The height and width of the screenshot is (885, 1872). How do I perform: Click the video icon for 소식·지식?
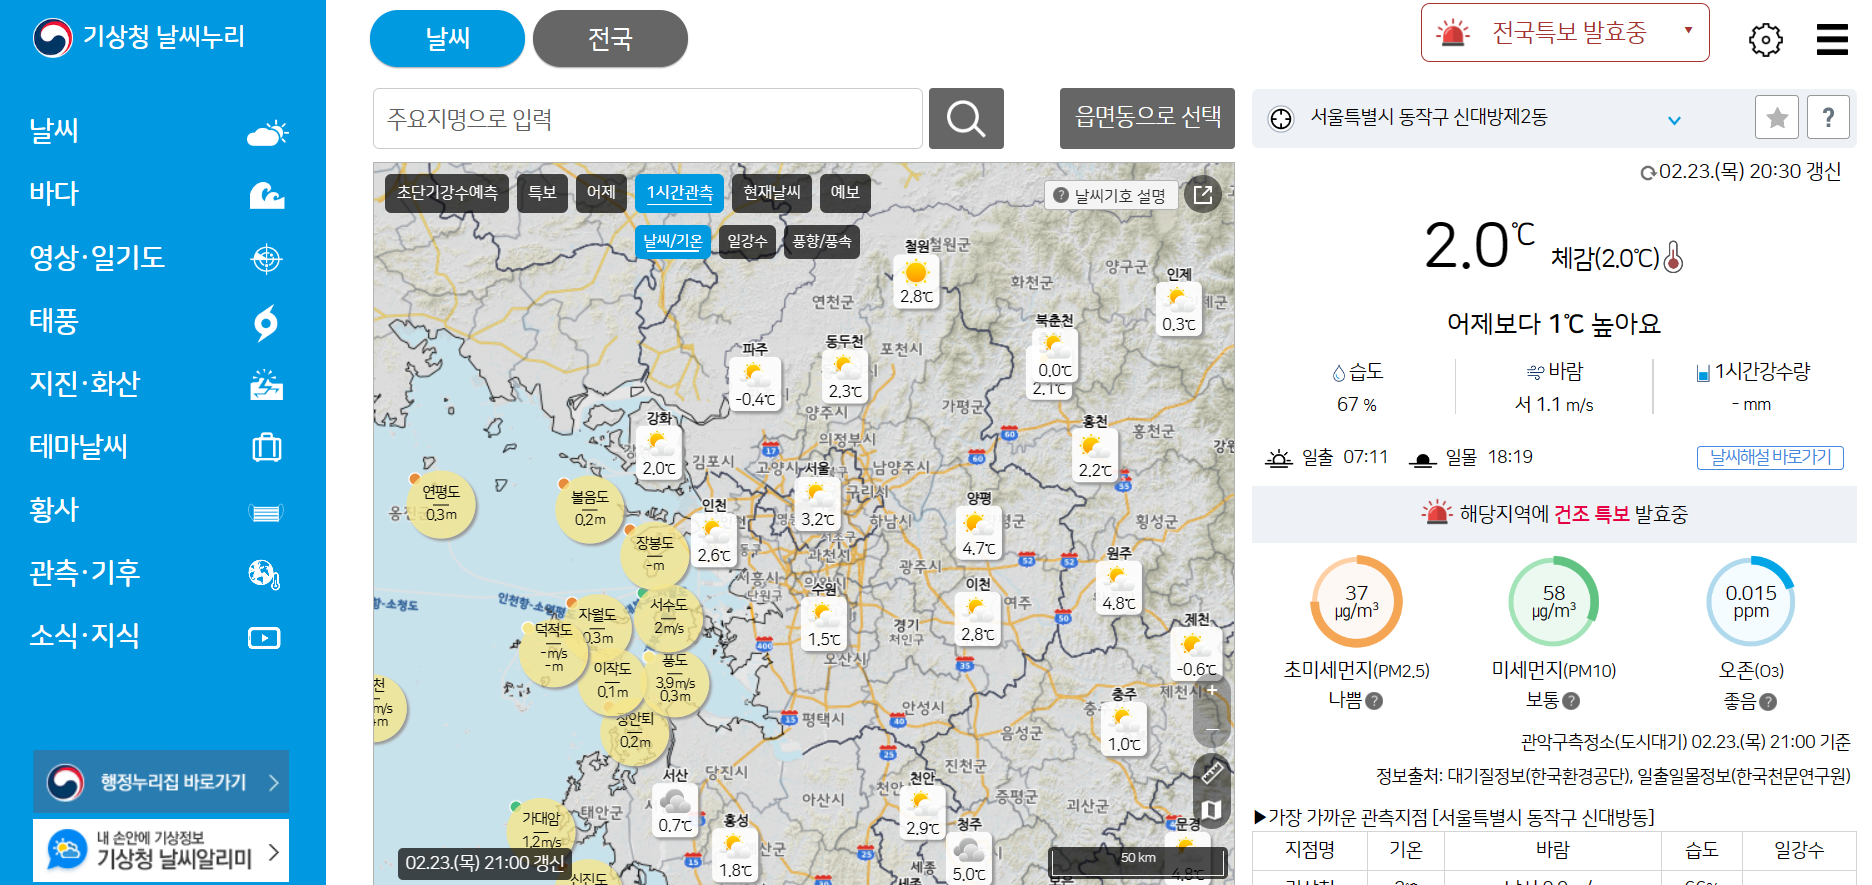coord(264,638)
